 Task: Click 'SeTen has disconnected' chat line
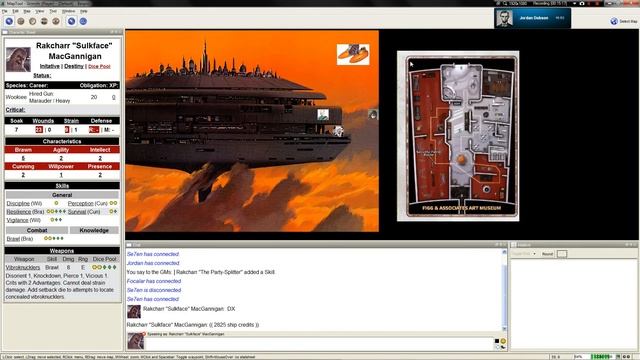(x=154, y=290)
